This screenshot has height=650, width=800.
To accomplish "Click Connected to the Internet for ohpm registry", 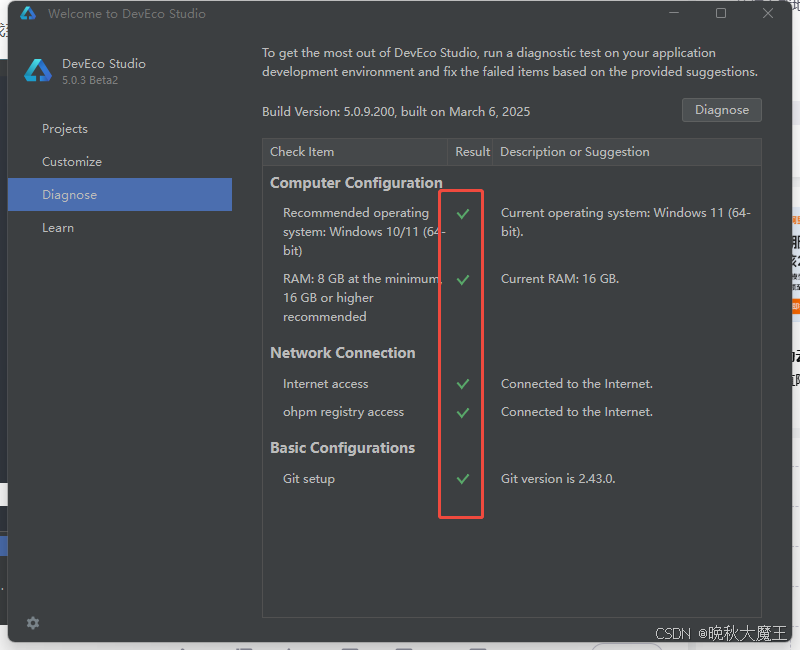I will [577, 412].
